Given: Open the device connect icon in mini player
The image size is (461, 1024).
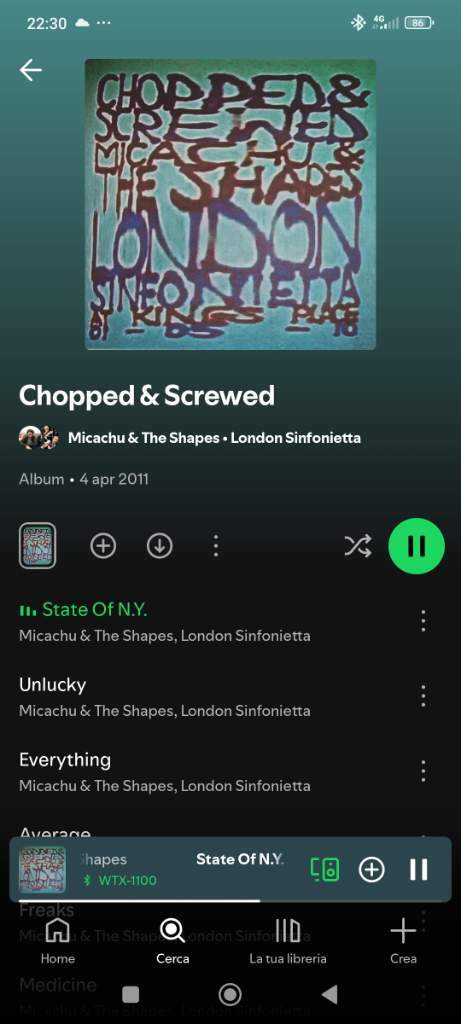Looking at the screenshot, I should pos(325,869).
